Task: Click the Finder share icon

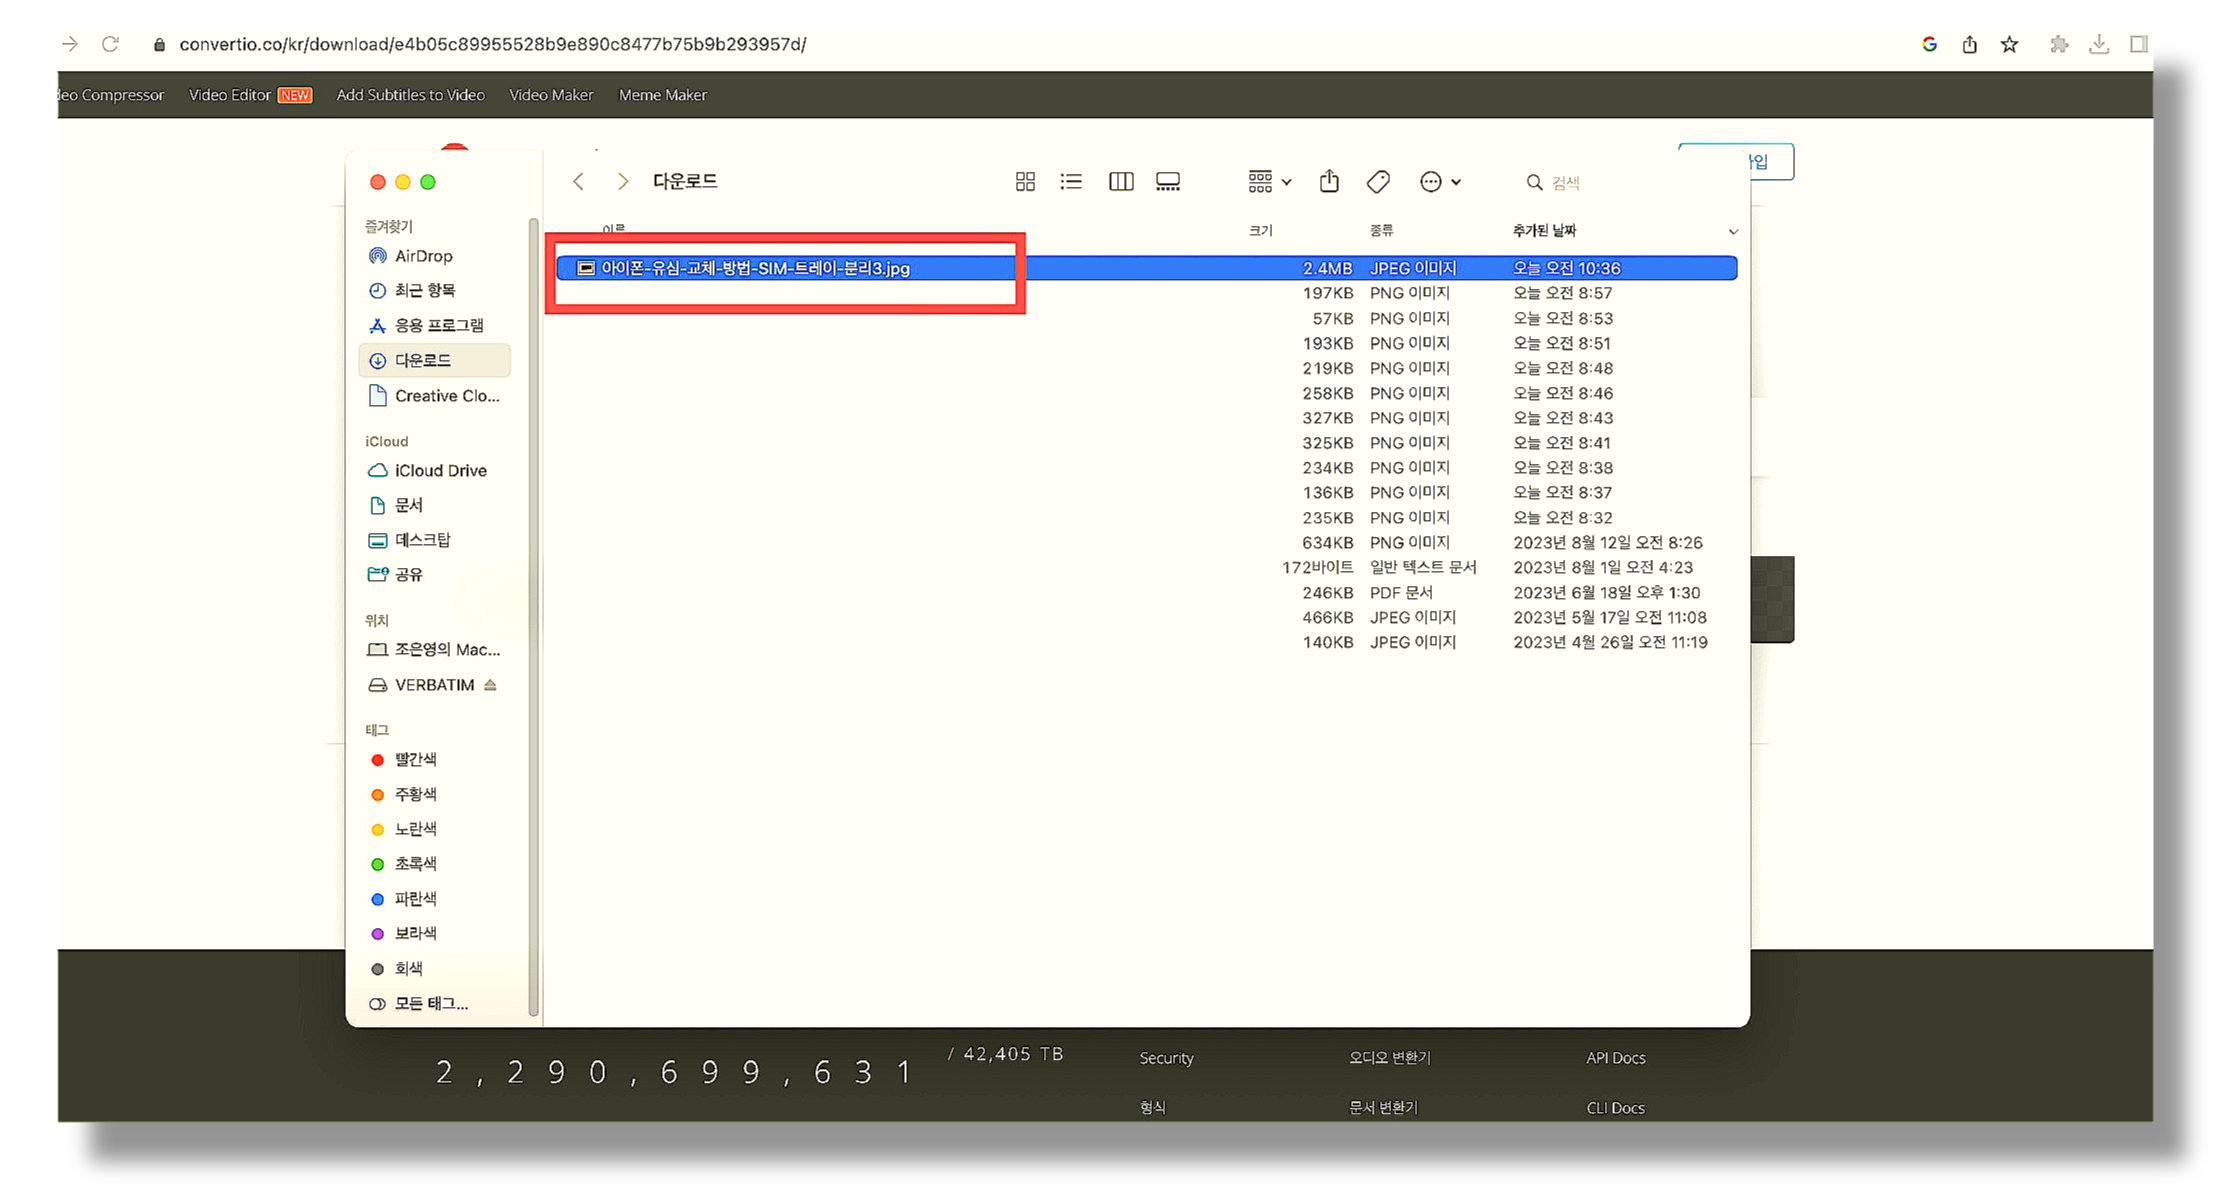Action: click(1329, 181)
